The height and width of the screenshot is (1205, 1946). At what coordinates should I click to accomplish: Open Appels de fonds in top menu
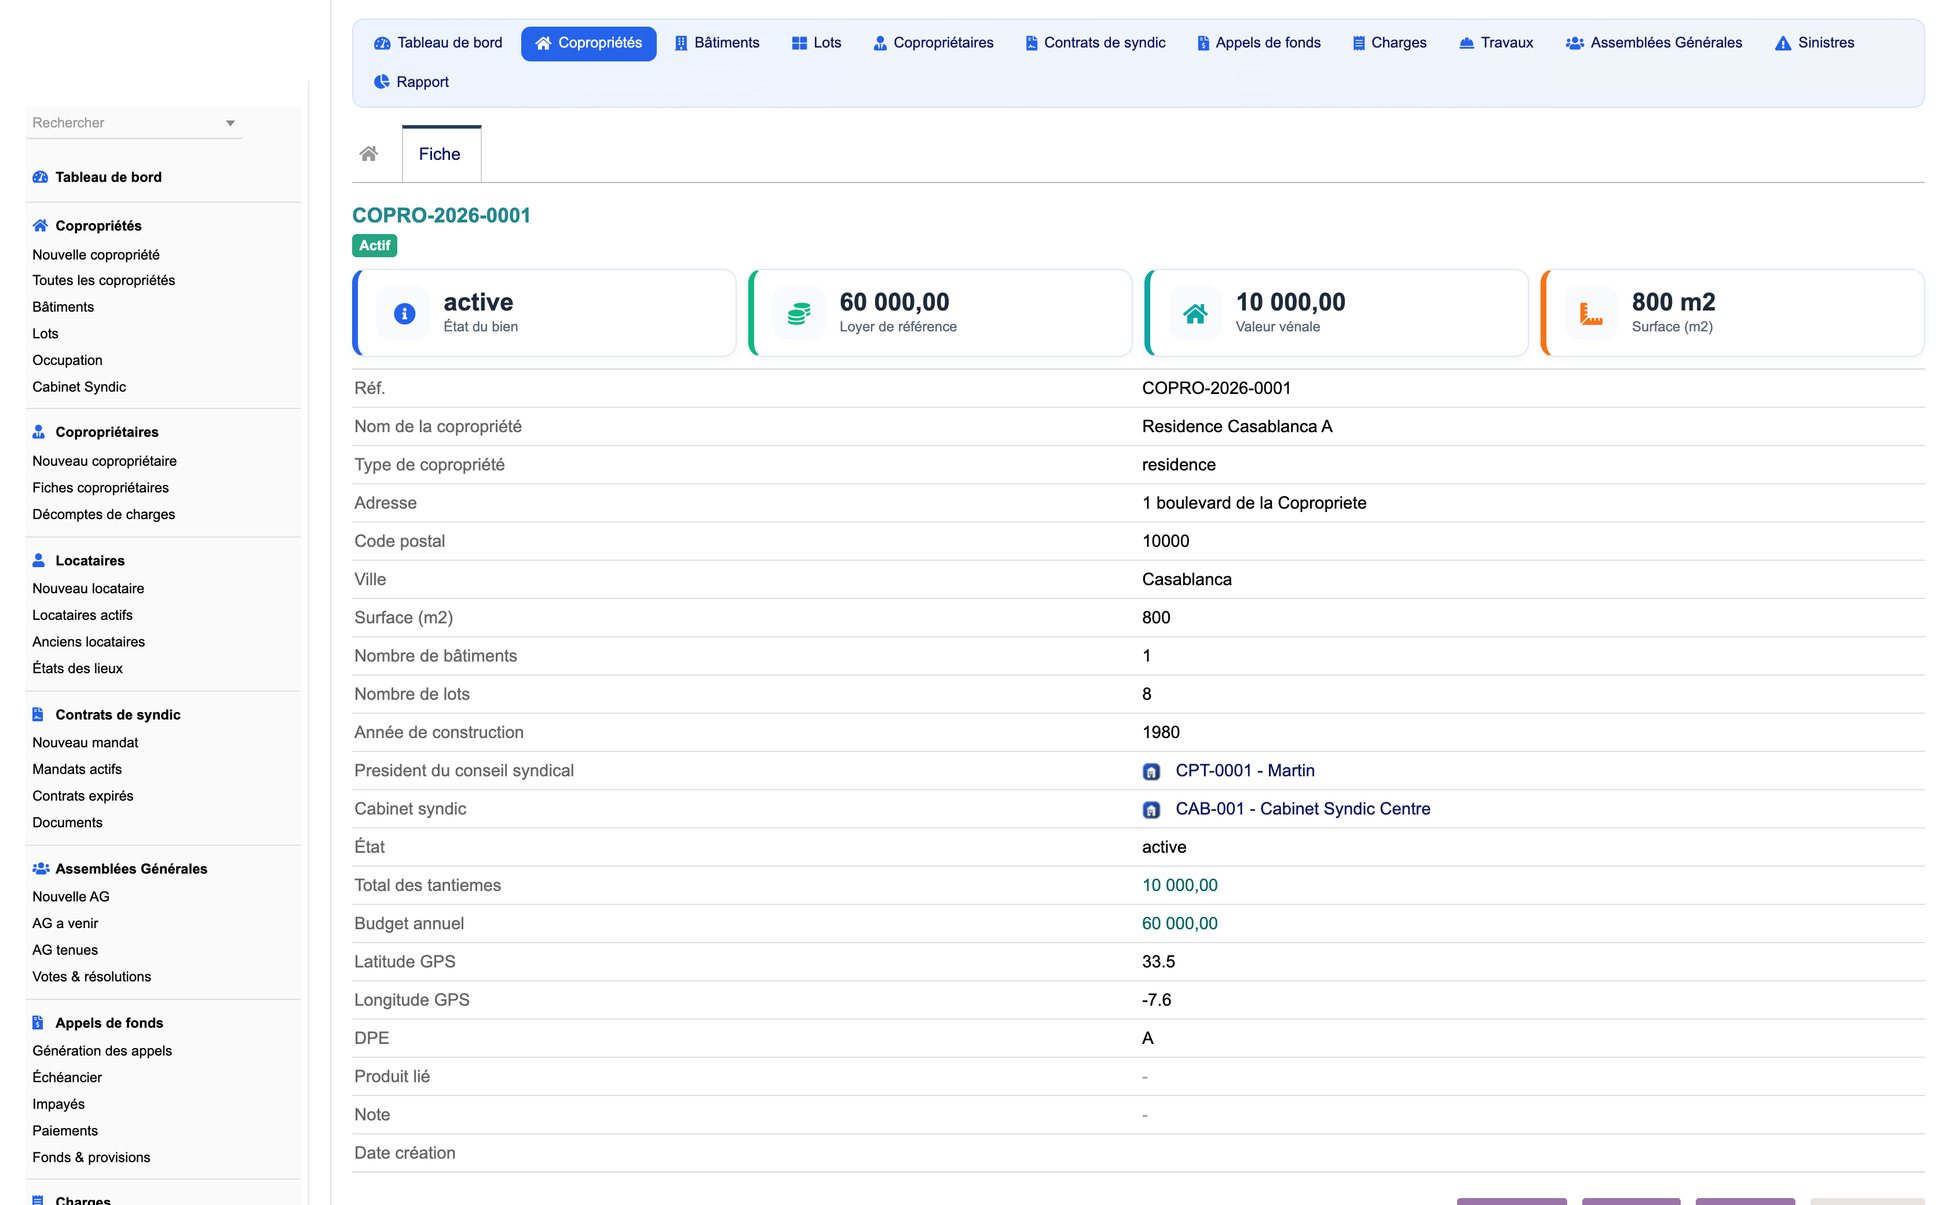click(x=1259, y=43)
